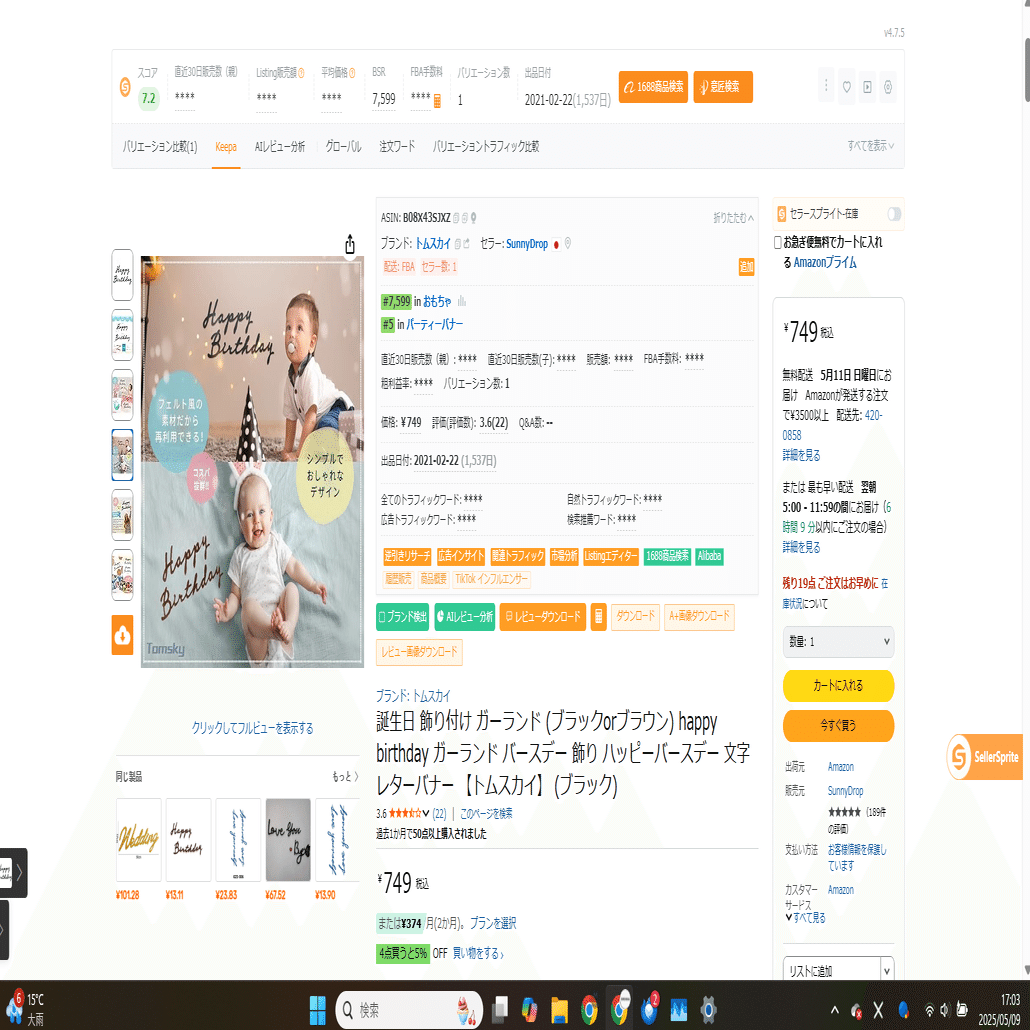Click the カートに入れる button
This screenshot has width=1030, height=1030.
click(838, 686)
